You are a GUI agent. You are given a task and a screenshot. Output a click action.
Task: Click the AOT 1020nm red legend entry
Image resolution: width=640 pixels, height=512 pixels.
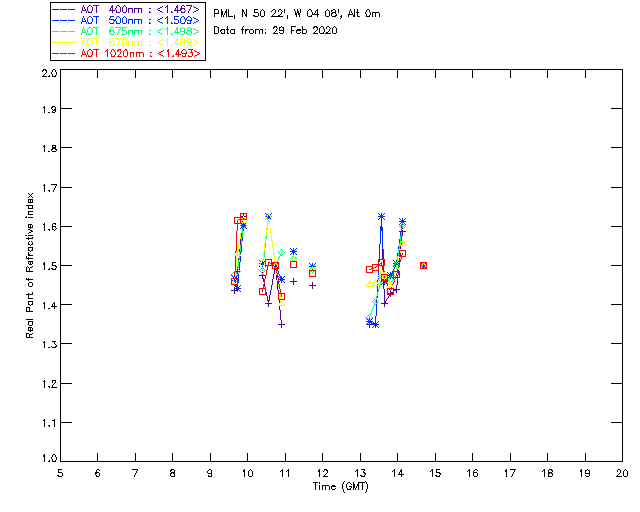coord(126,53)
